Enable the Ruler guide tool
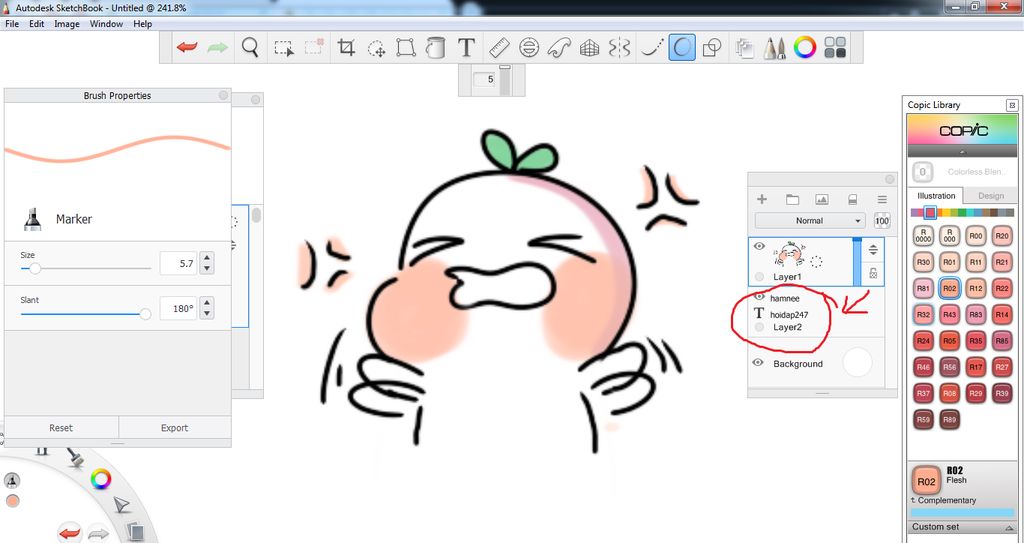This screenshot has width=1024, height=543. [x=499, y=47]
